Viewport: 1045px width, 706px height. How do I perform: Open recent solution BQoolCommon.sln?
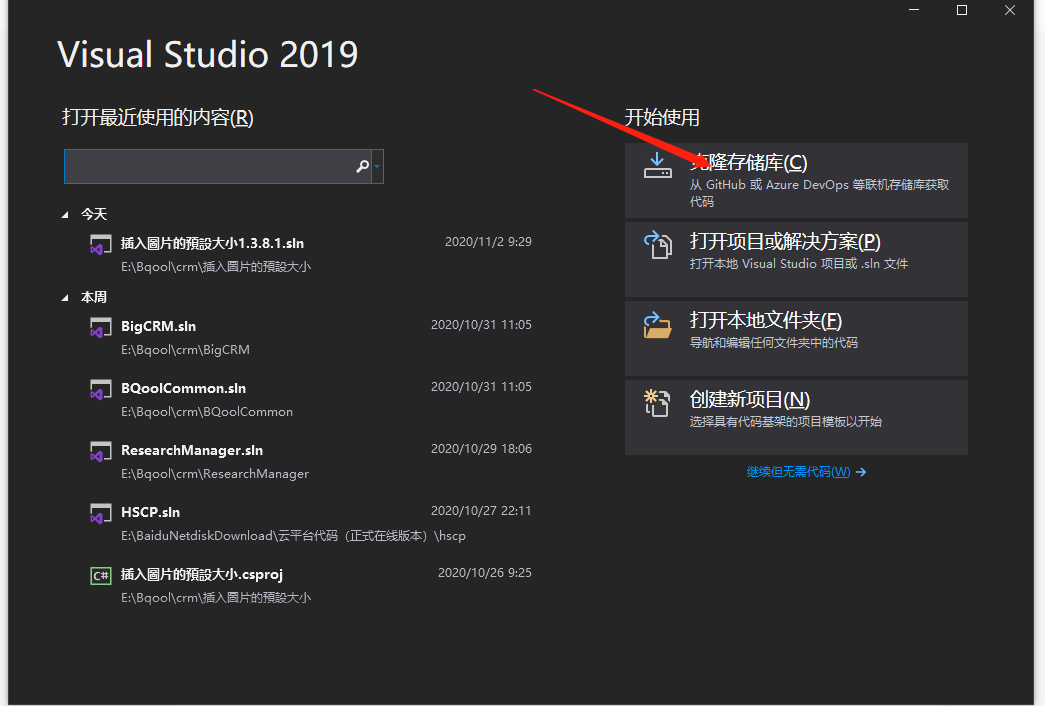tap(183, 388)
